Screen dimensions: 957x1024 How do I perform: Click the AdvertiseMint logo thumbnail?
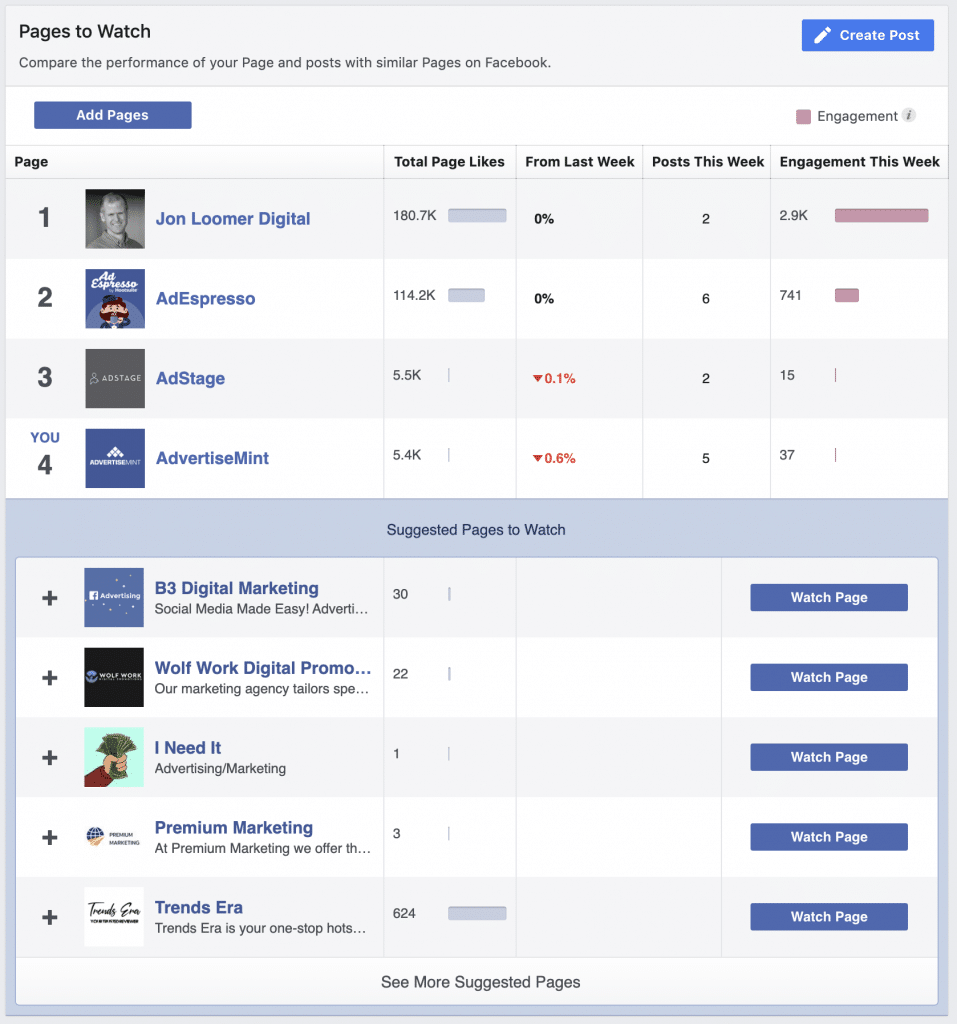(x=115, y=458)
